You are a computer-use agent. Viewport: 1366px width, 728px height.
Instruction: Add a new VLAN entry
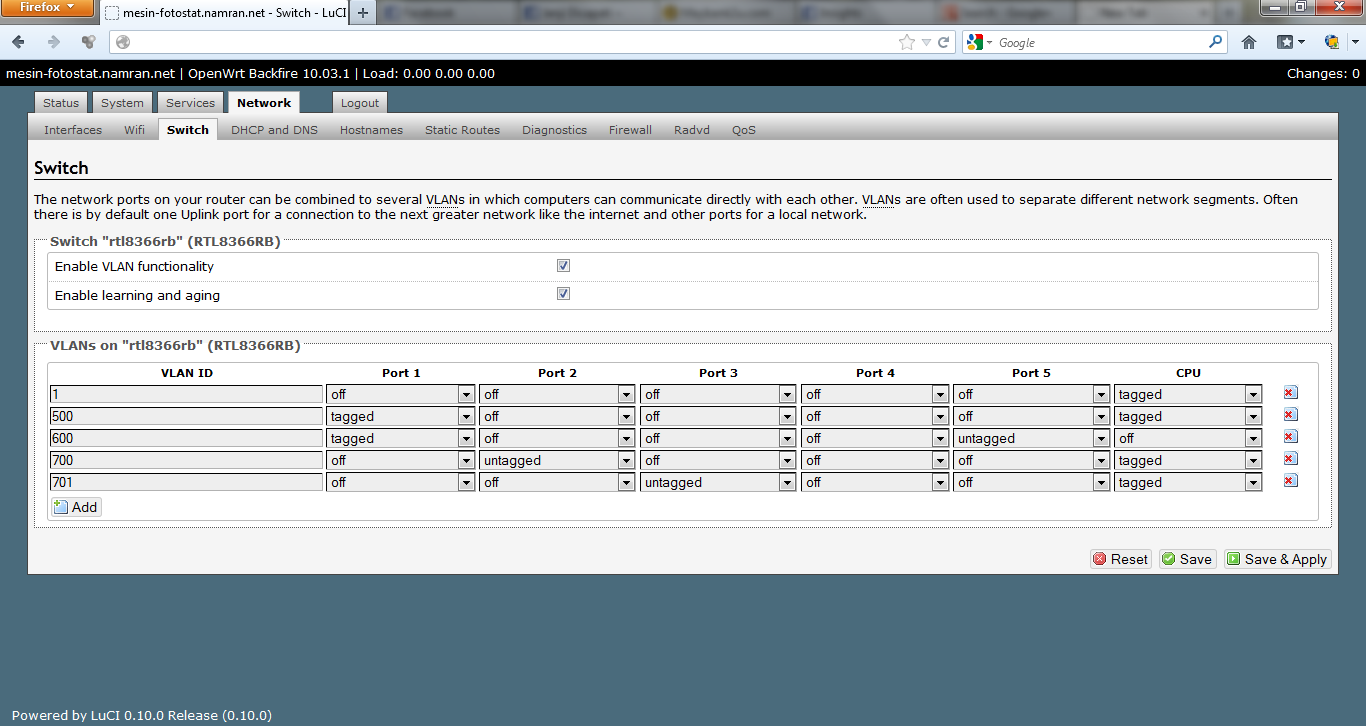(x=76, y=507)
